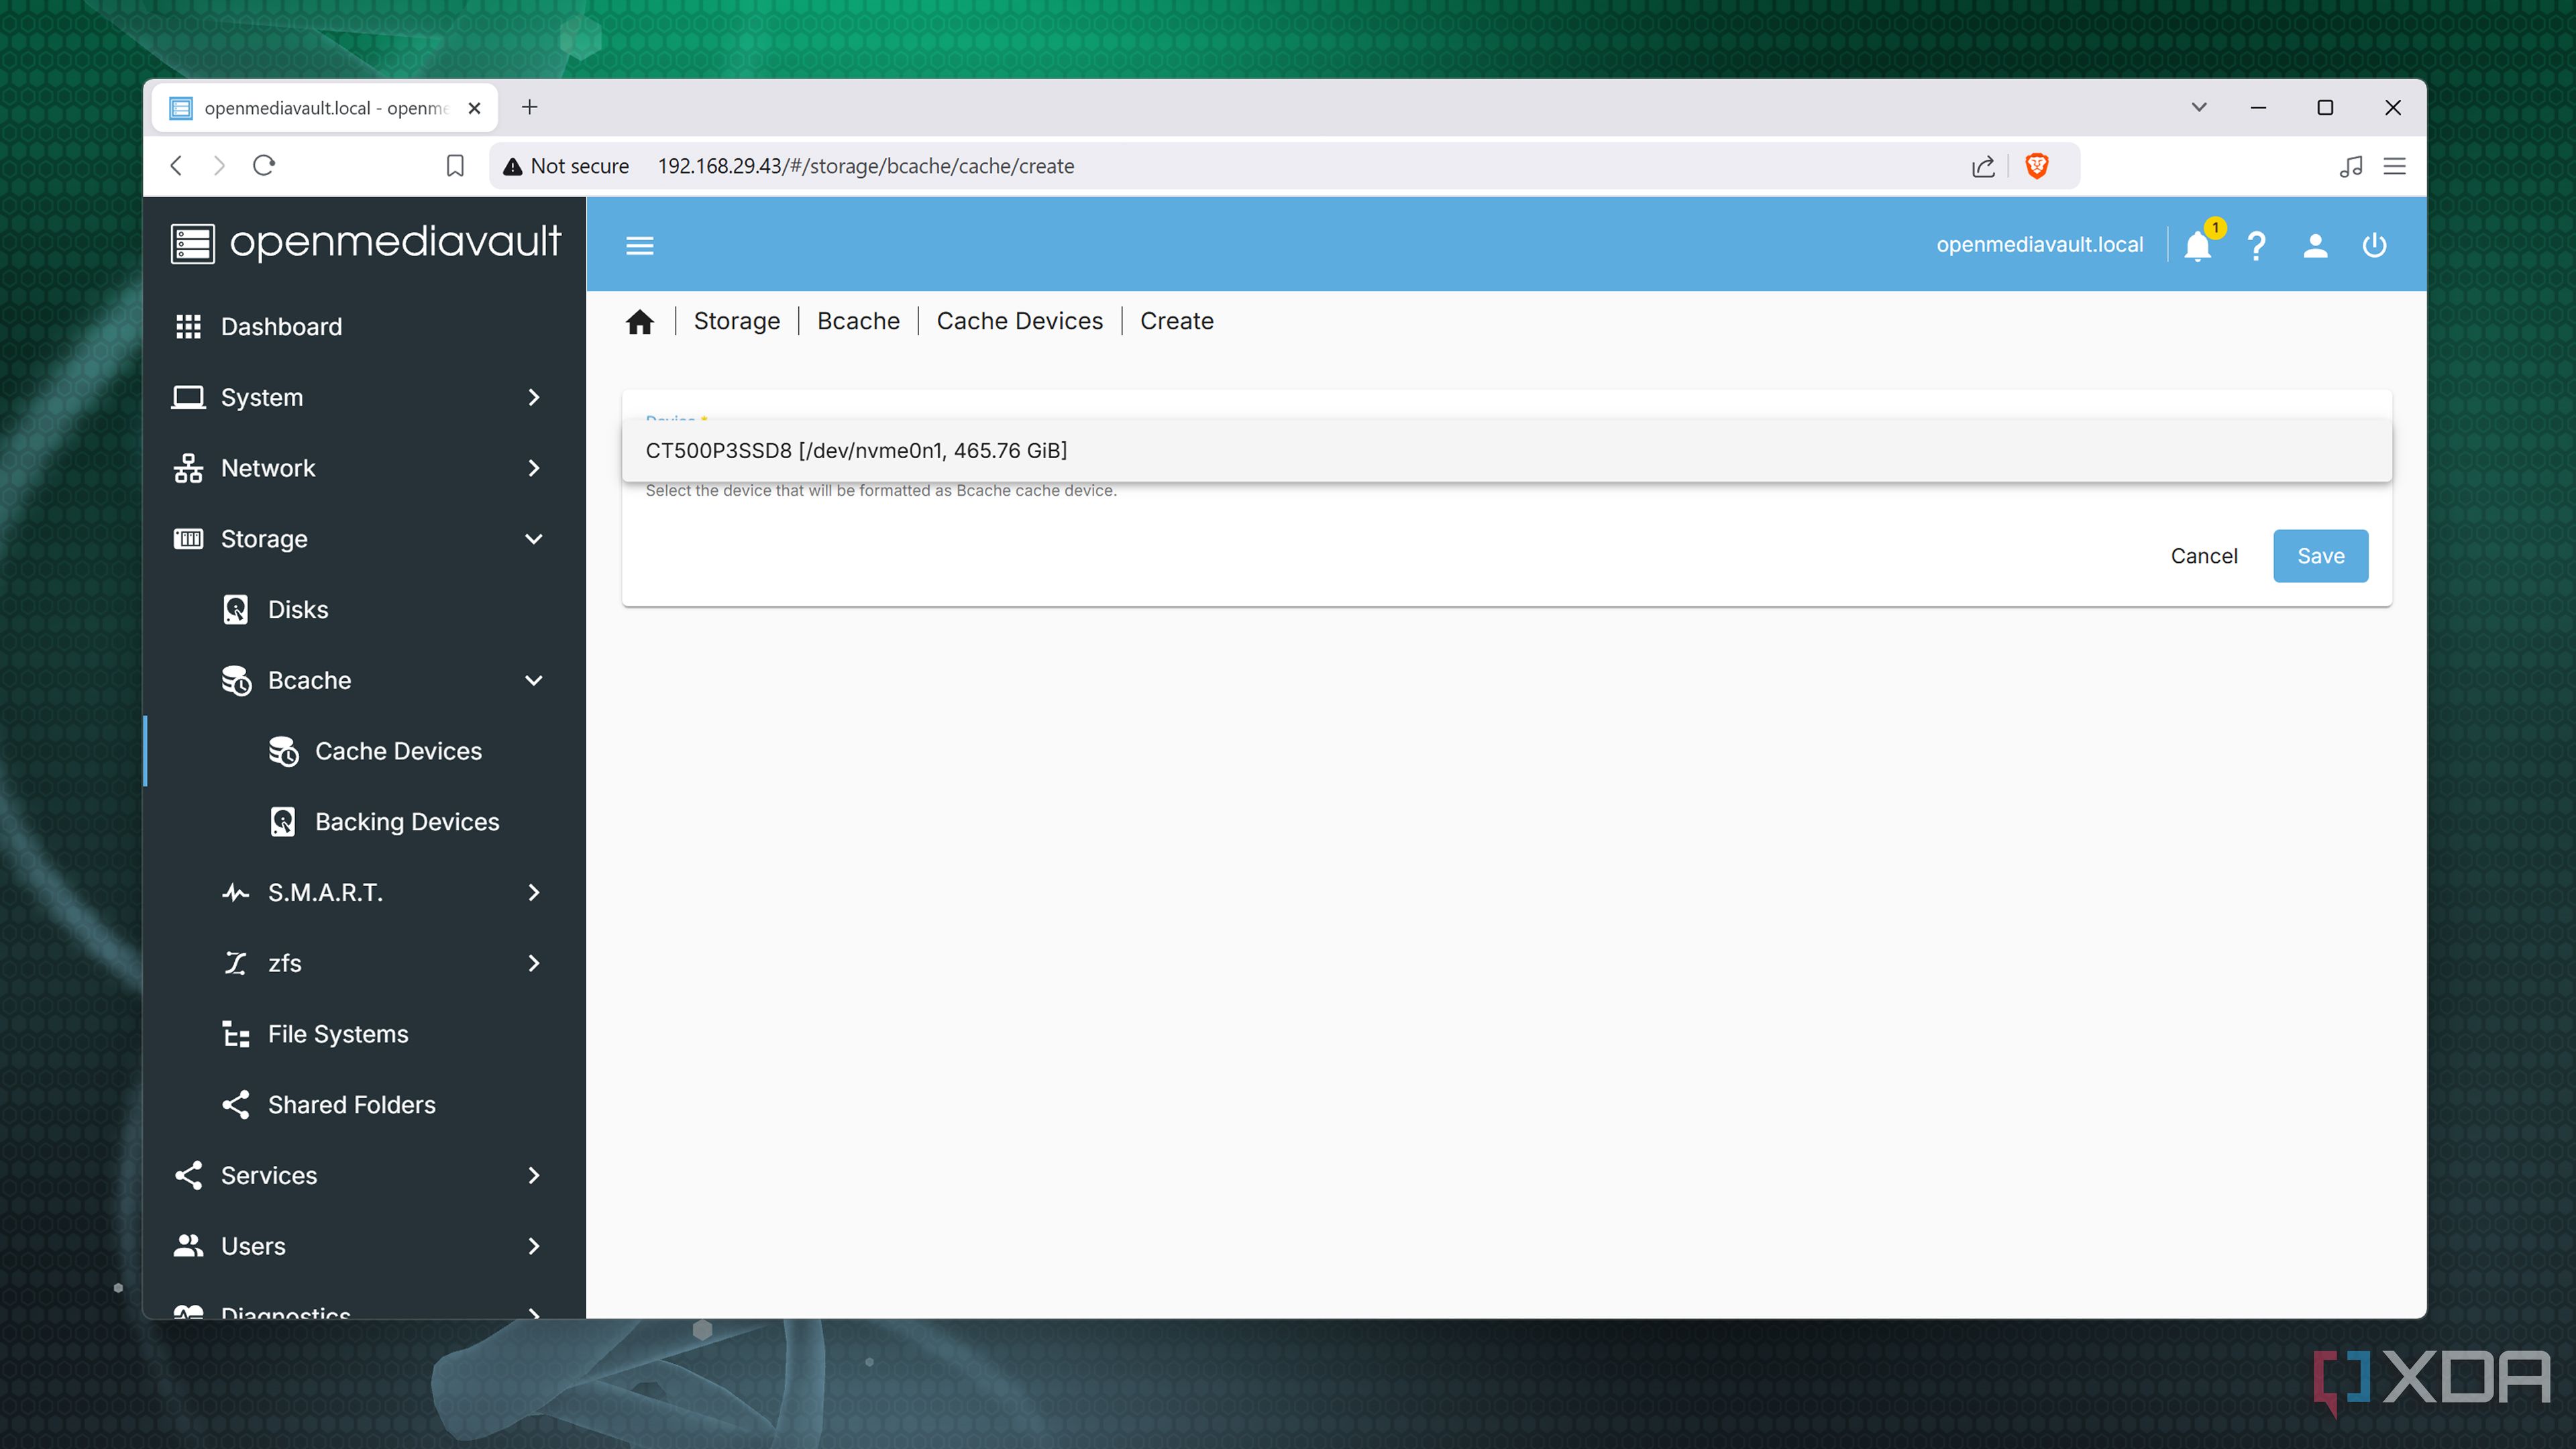The height and width of the screenshot is (1449, 2576).
Task: Open Backing Devices menu item
Action: click(x=364, y=821)
